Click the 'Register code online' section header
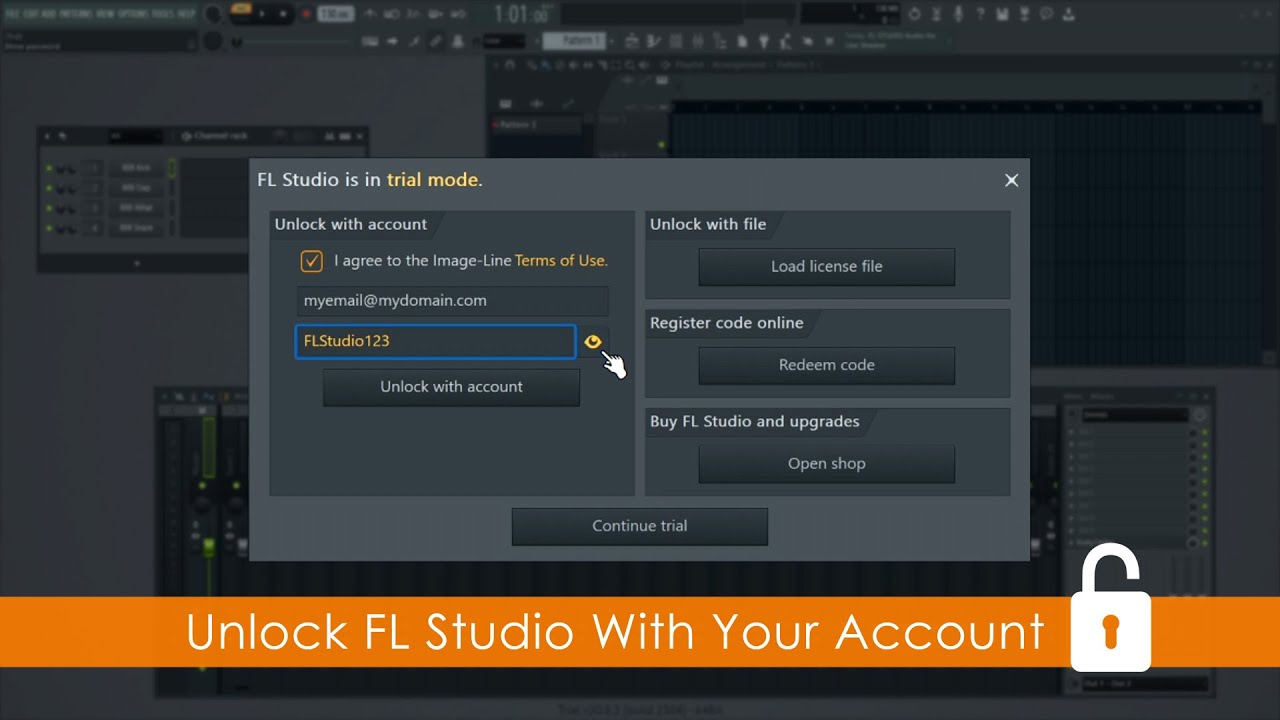The width and height of the screenshot is (1280, 720). pos(727,323)
